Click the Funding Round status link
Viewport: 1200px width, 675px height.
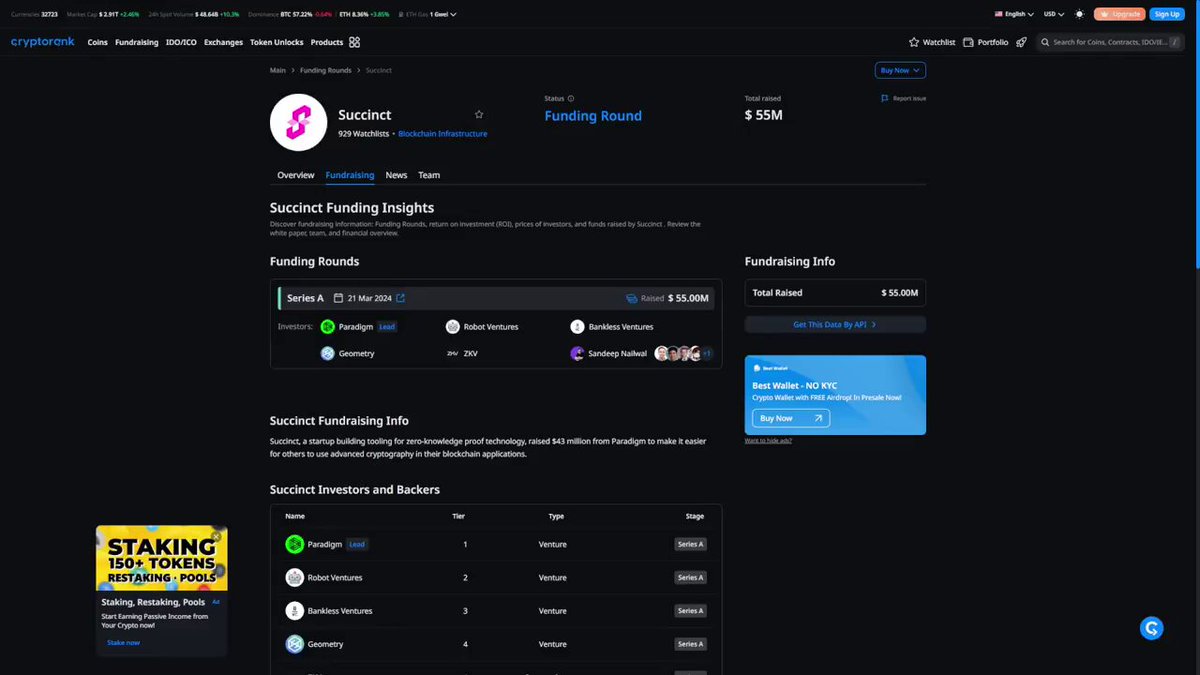pyautogui.click(x=593, y=116)
